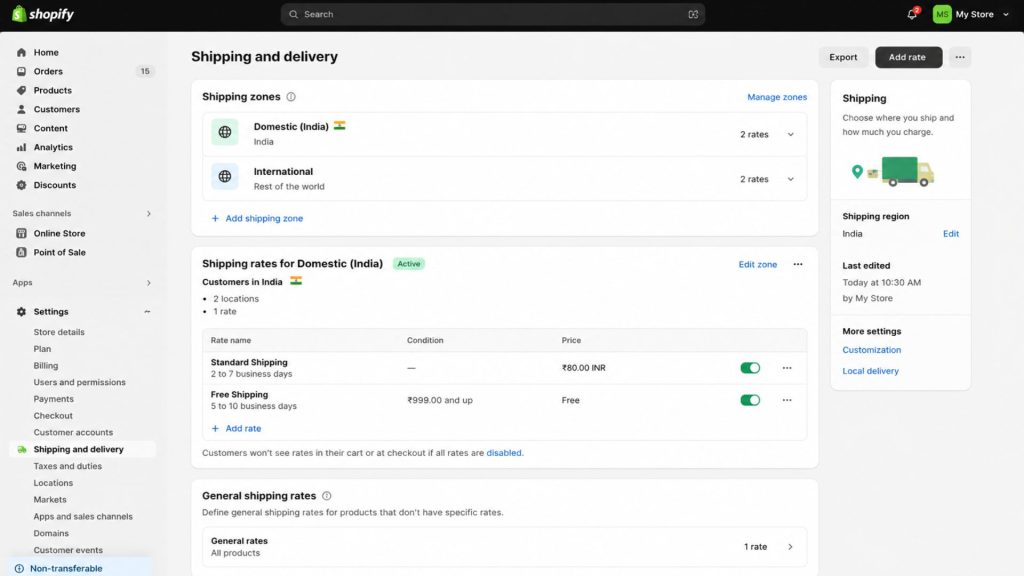The height and width of the screenshot is (576, 1024).
Task: Open Taxes and duties settings
Action: click(67, 466)
